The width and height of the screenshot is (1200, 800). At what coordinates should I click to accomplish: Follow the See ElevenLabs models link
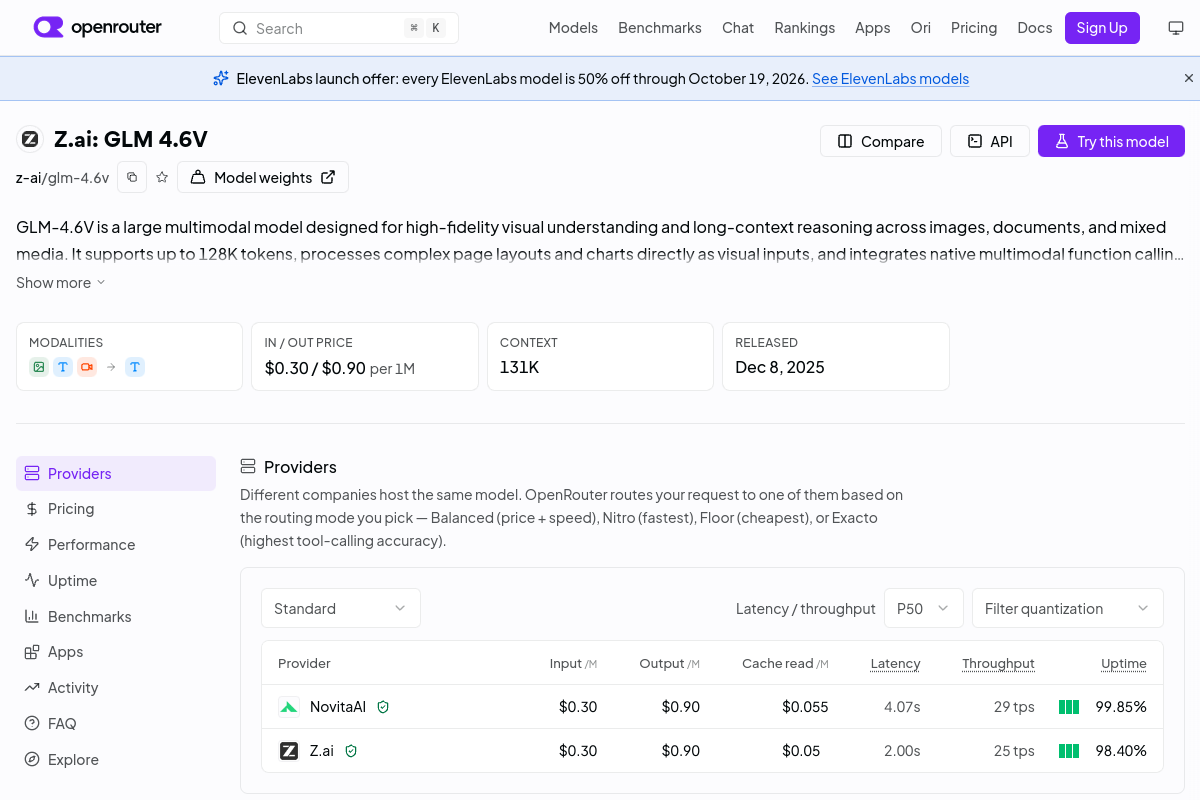pos(890,79)
